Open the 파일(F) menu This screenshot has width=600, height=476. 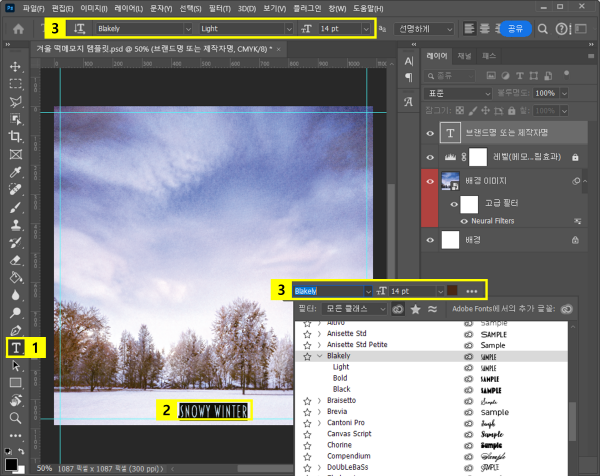coord(34,8)
